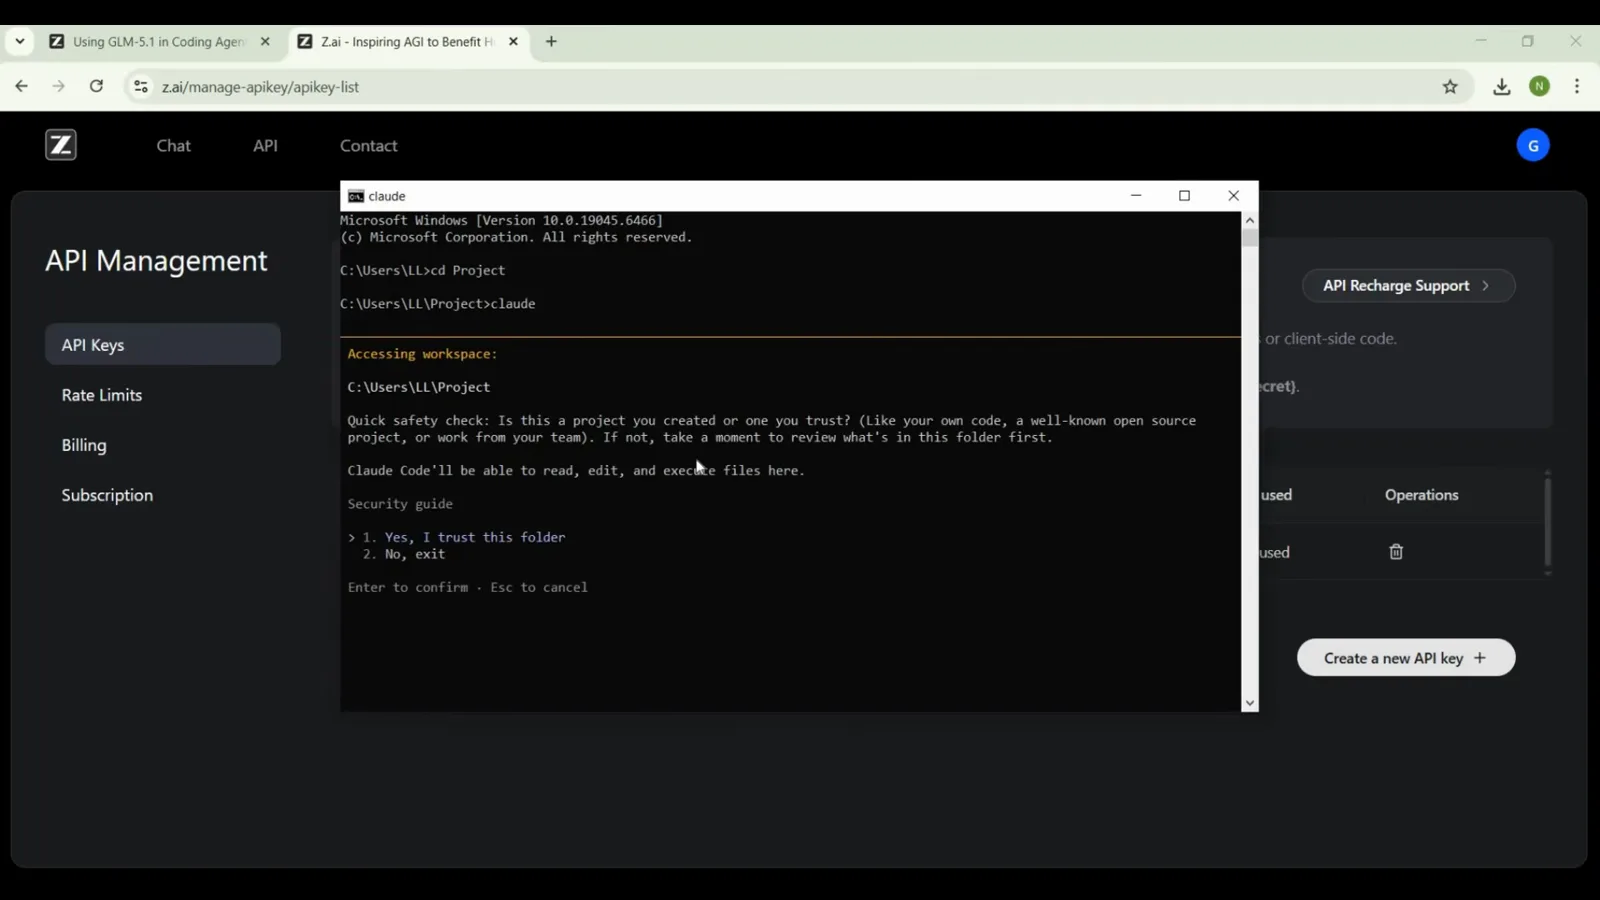
Task: Open the G user avatar menu
Action: pos(1533,145)
